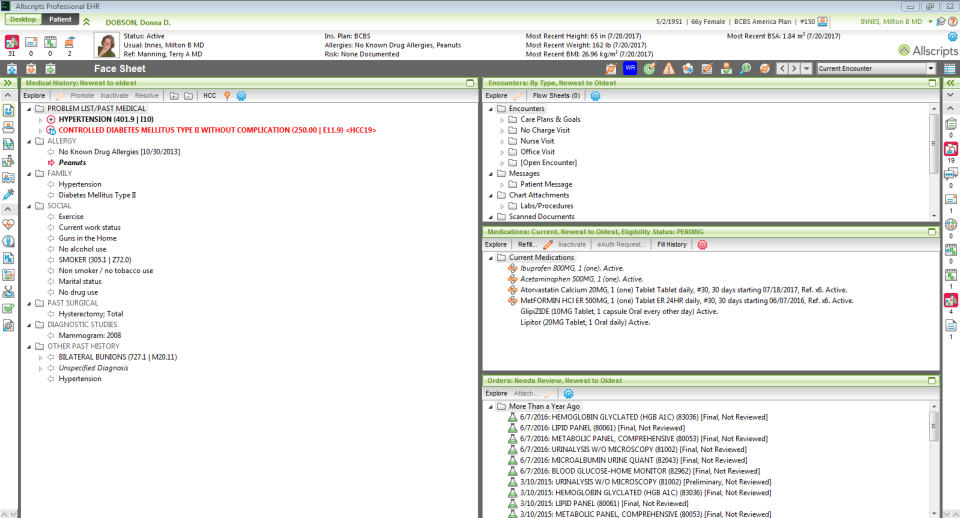Click the patient photo thumbnail

[107, 45]
